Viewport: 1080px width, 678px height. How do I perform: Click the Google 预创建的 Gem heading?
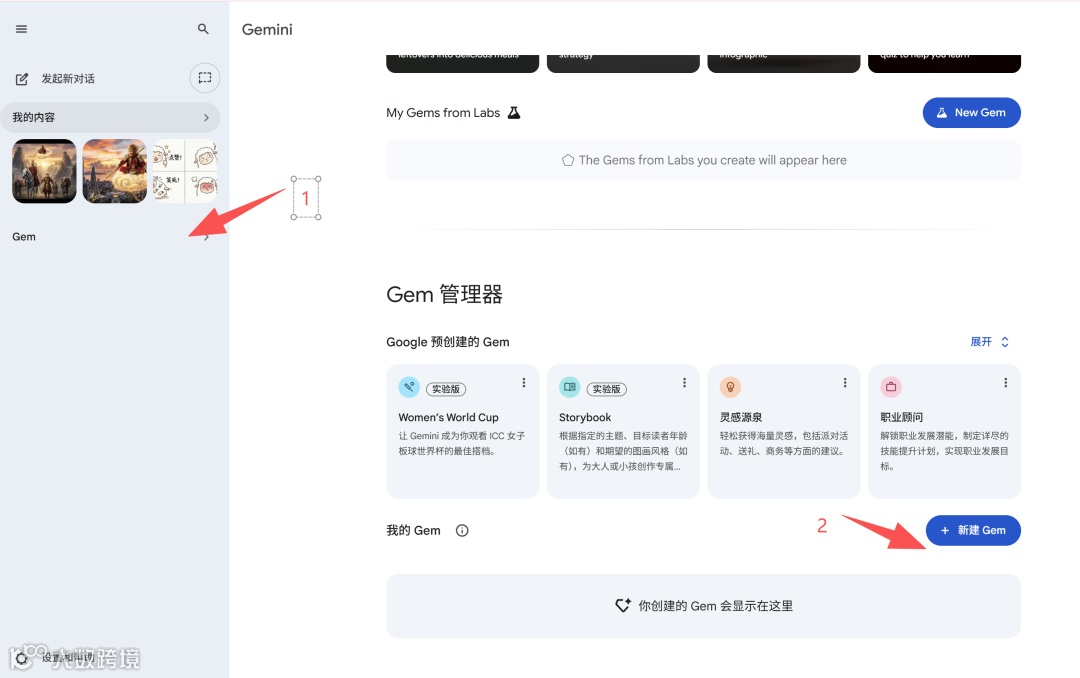[448, 342]
